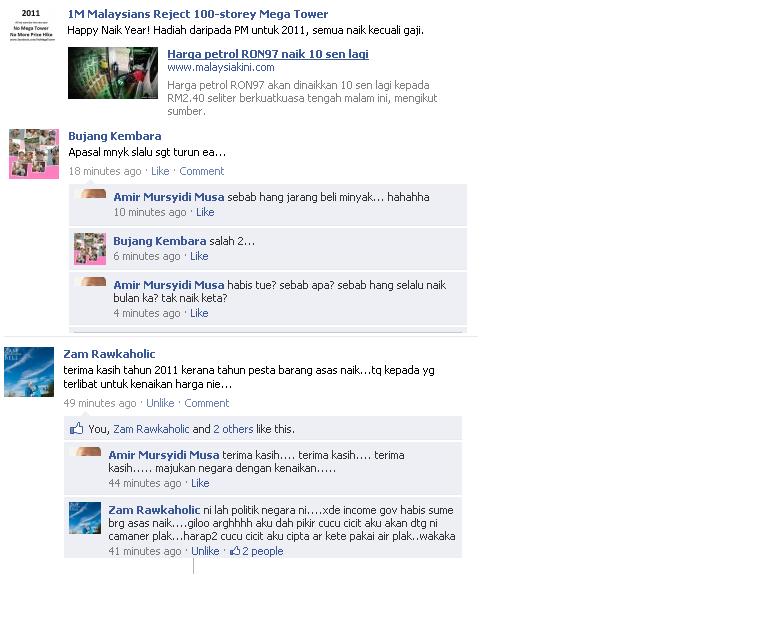The height and width of the screenshot is (631, 771).
Task: Open the 1M Malaysians page profile picture
Action: 31,25
